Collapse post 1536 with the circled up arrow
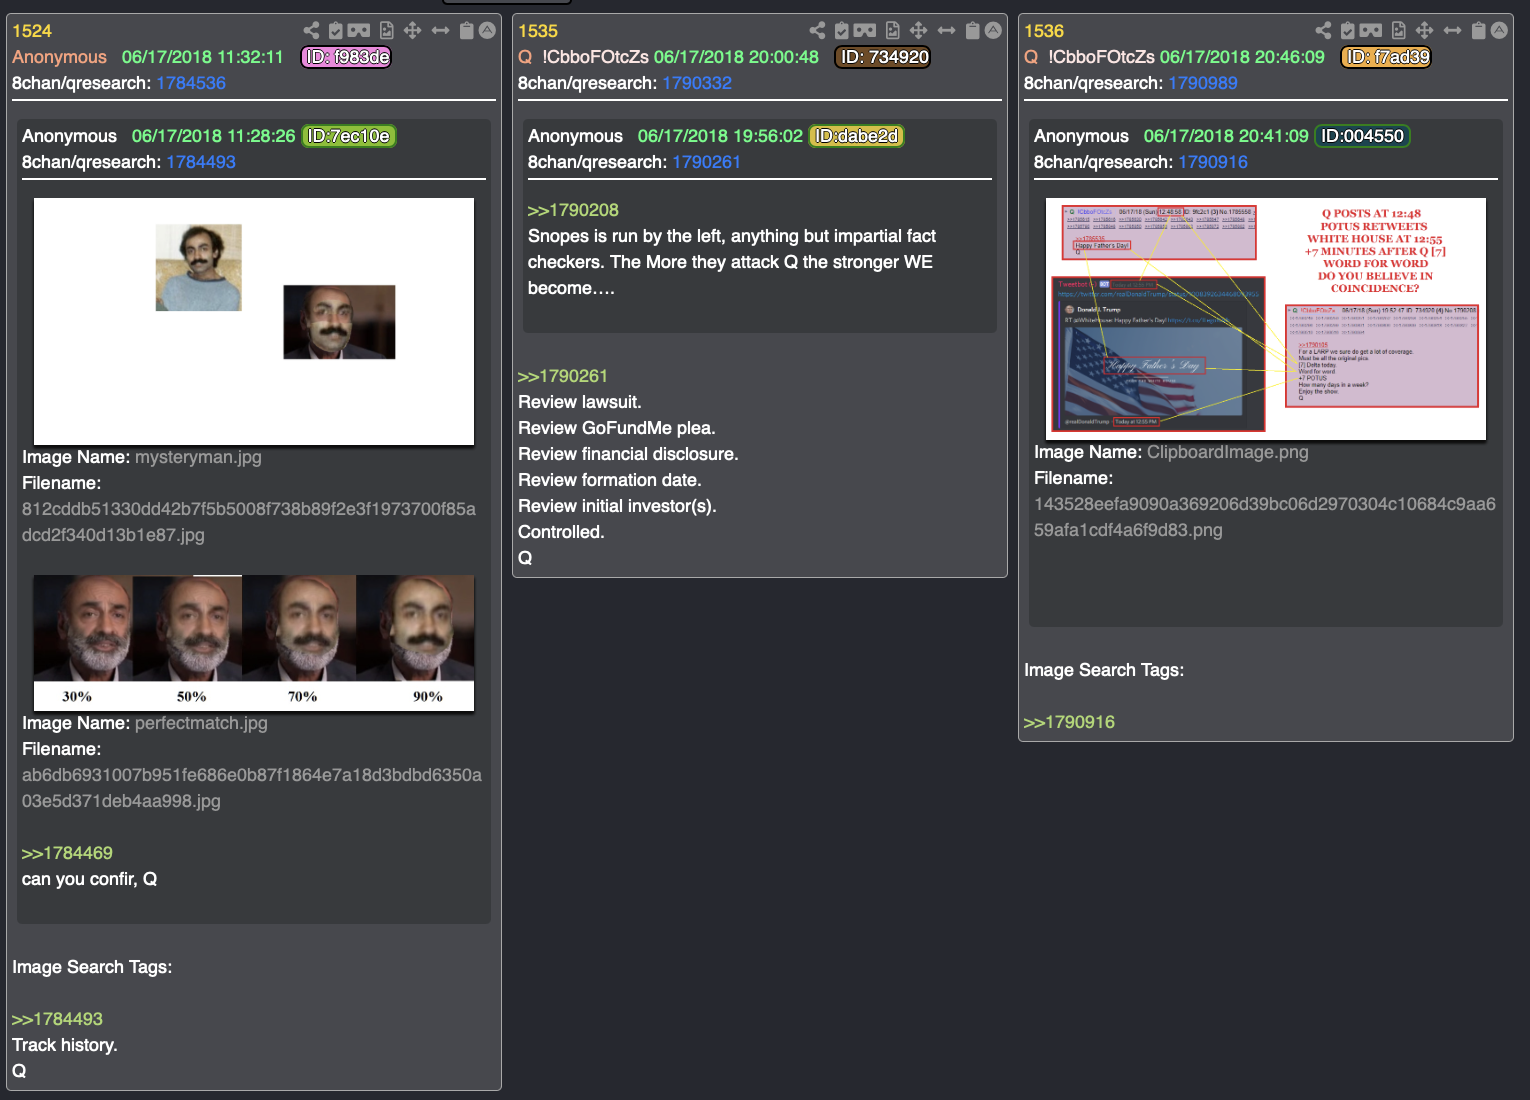The width and height of the screenshot is (1530, 1100). click(1499, 31)
